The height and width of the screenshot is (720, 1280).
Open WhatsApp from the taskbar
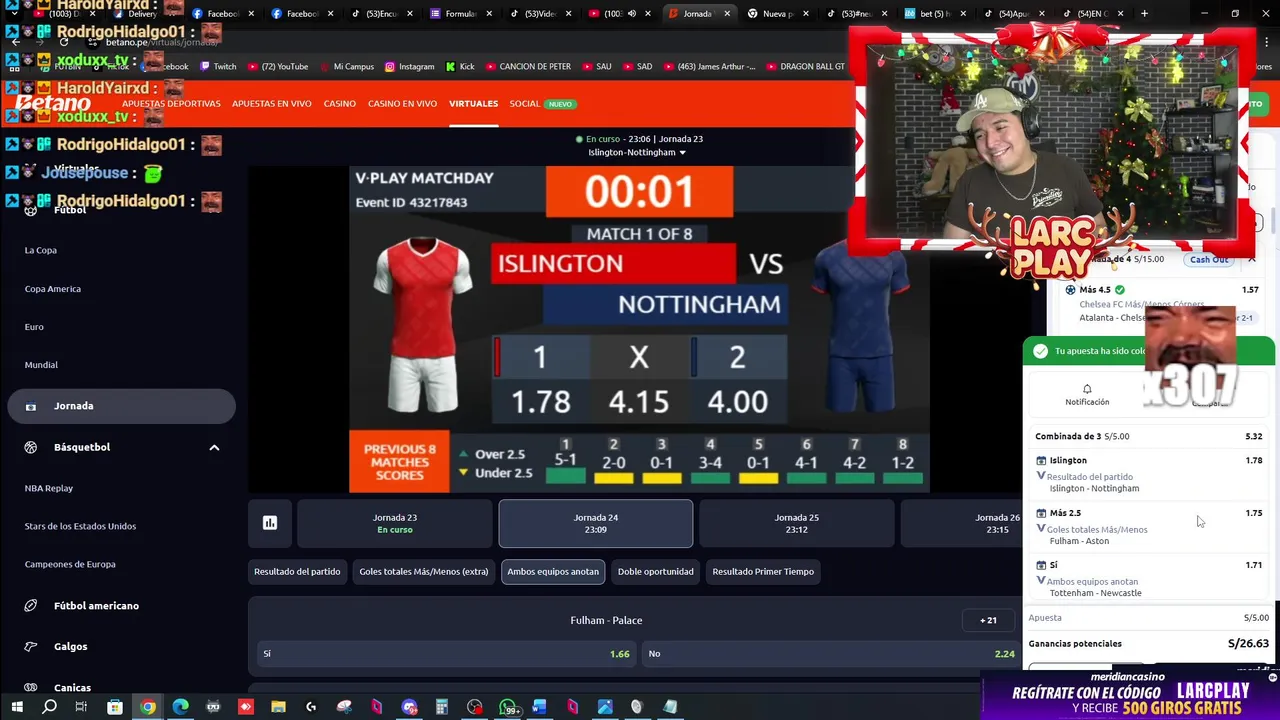pyautogui.click(x=507, y=707)
